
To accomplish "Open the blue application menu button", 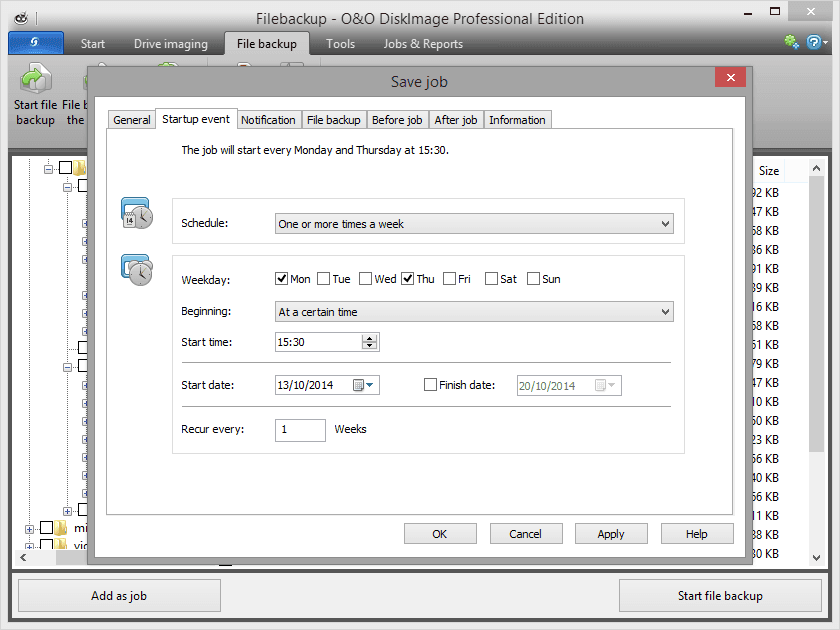I will pyautogui.click(x=36, y=43).
